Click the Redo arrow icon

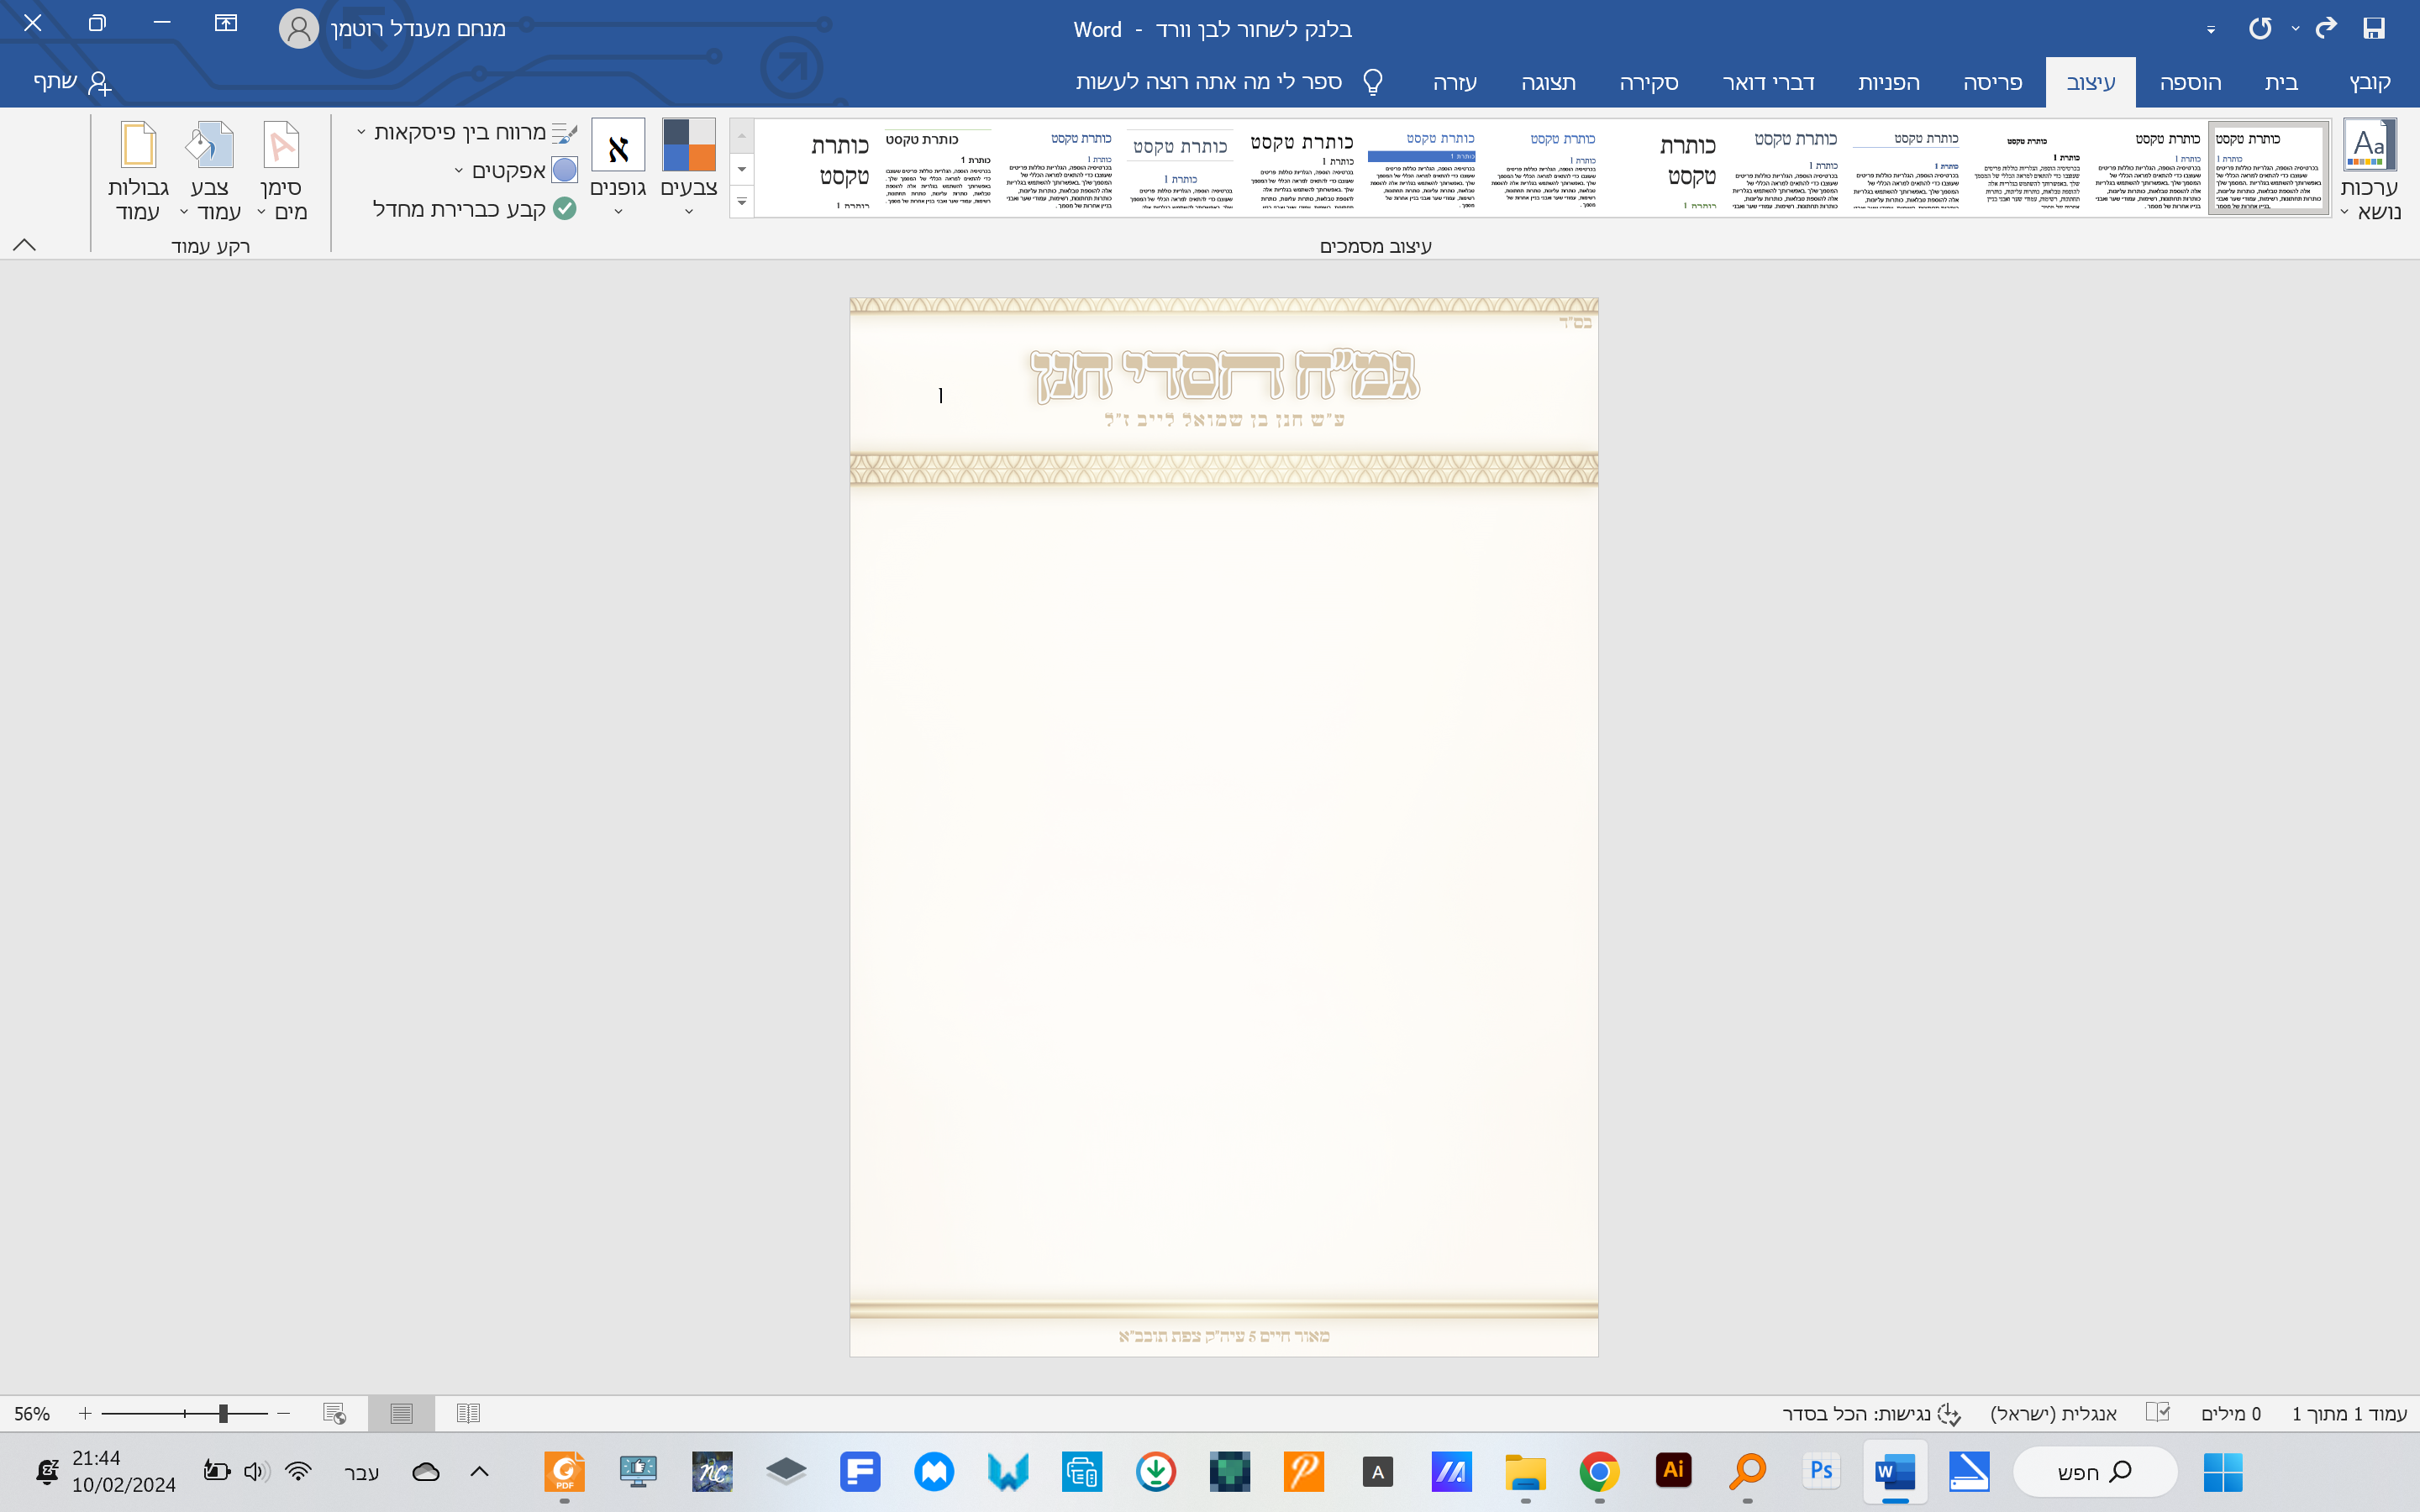2326,28
